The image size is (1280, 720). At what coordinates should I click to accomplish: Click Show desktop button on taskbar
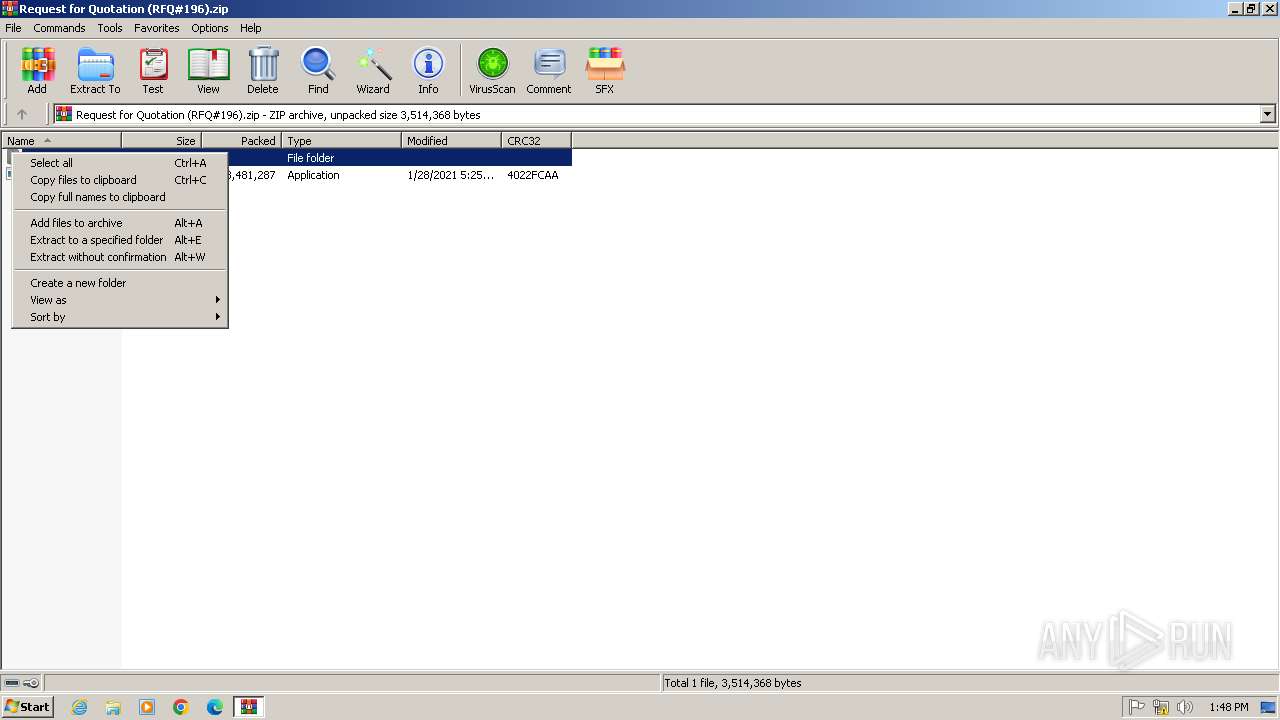tap(1269, 707)
